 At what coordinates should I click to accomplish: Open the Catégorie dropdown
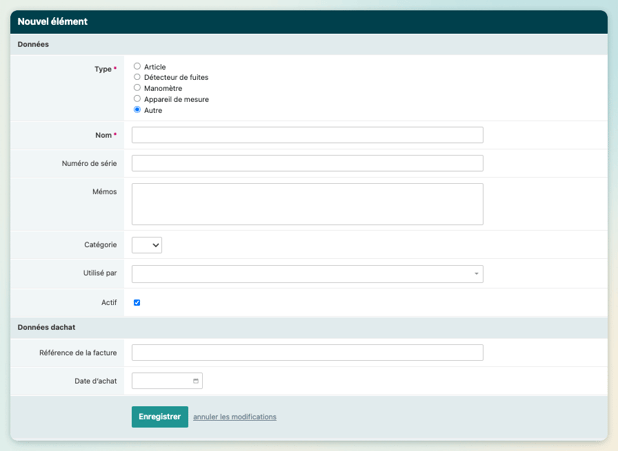pyautogui.click(x=146, y=245)
